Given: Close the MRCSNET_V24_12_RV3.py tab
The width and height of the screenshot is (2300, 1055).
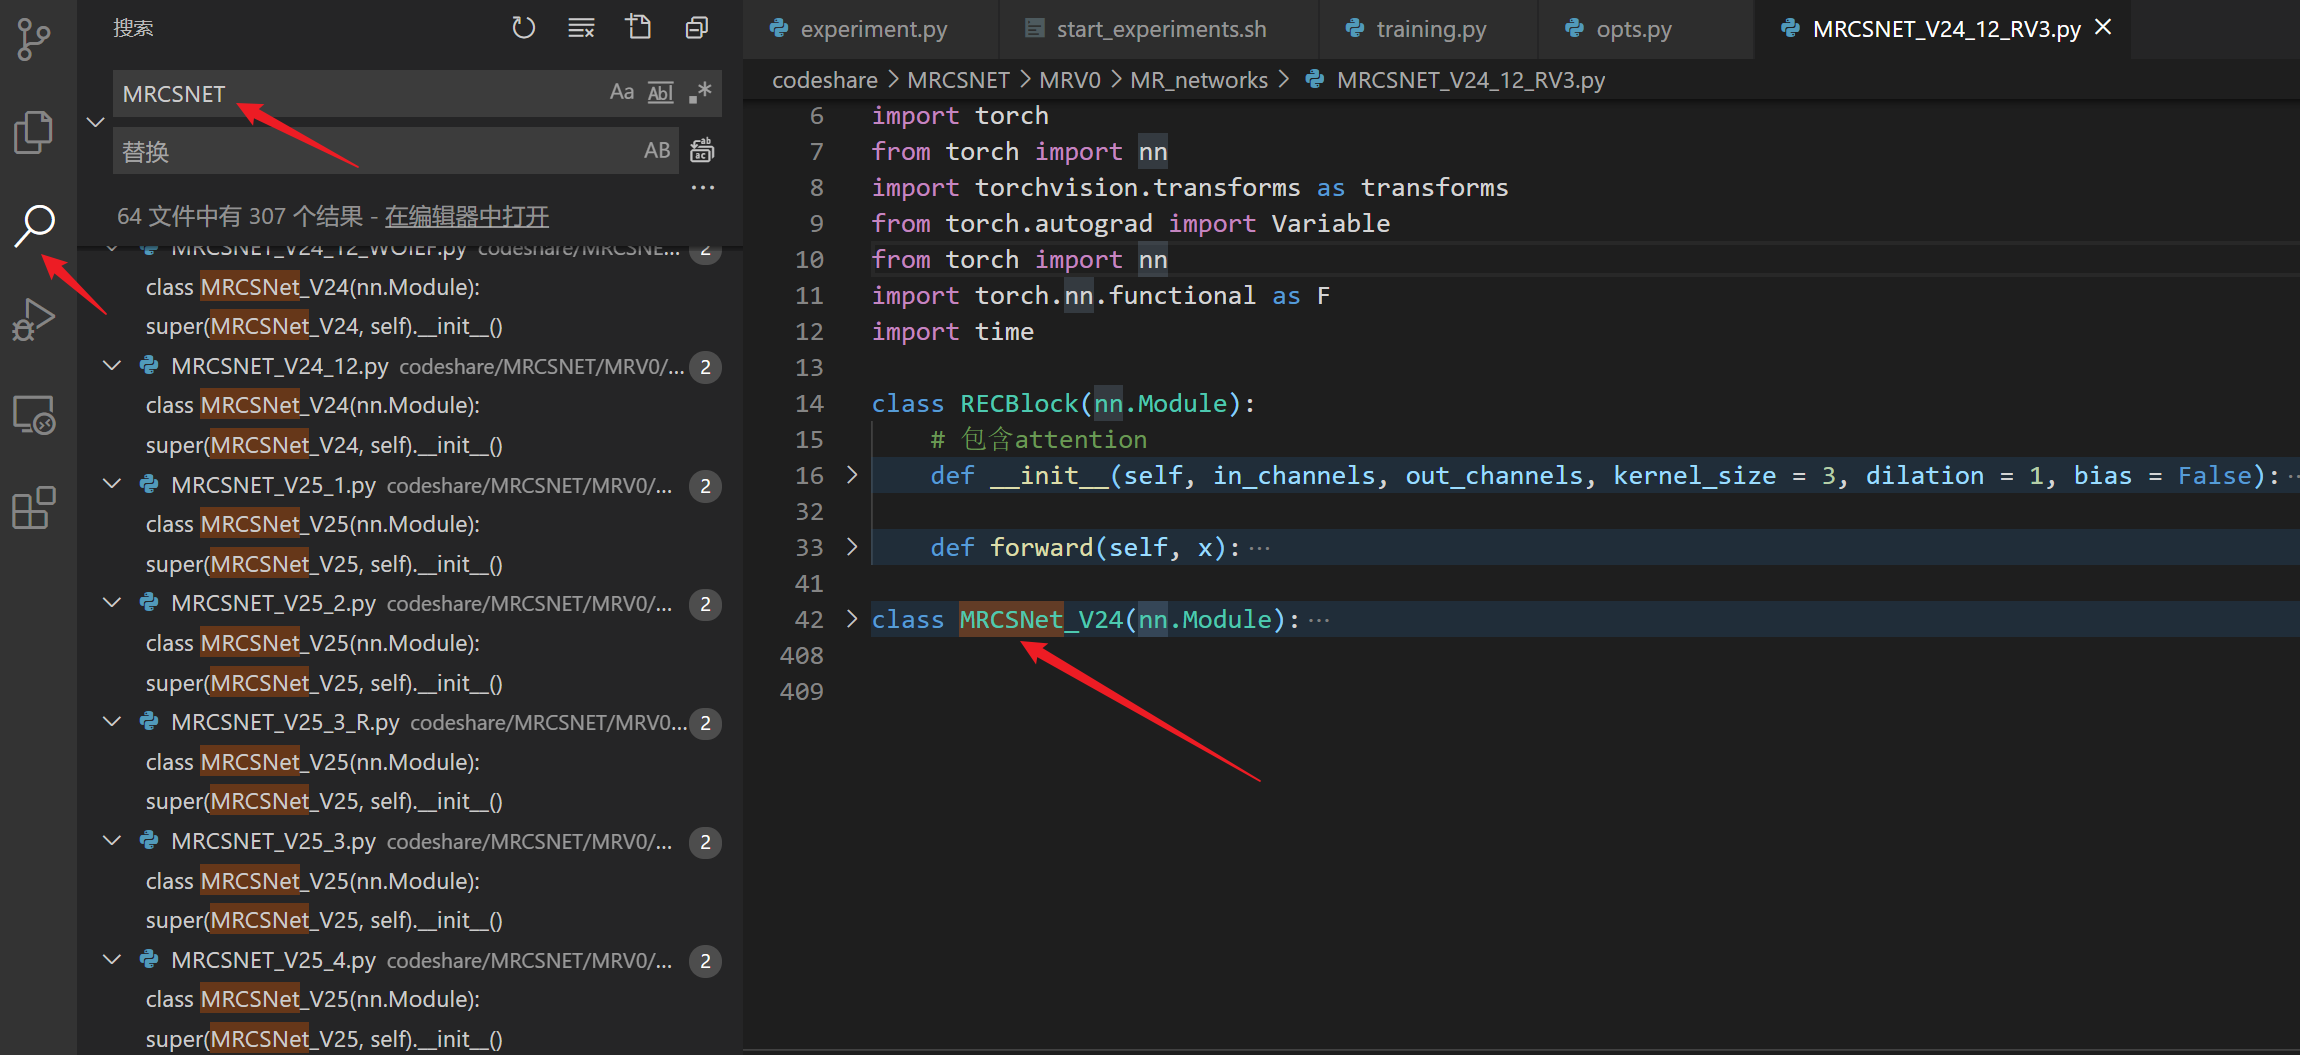Looking at the screenshot, I should coord(2103,28).
